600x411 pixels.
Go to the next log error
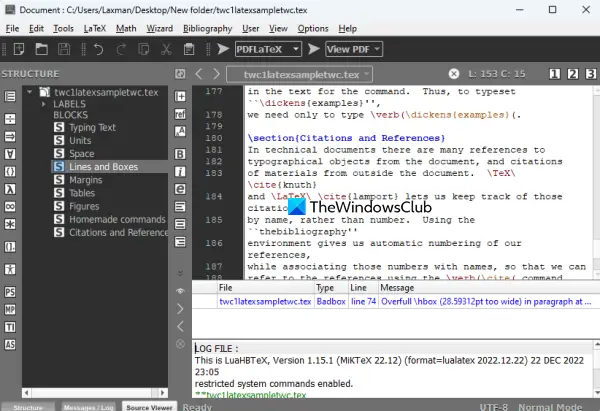tap(180, 309)
